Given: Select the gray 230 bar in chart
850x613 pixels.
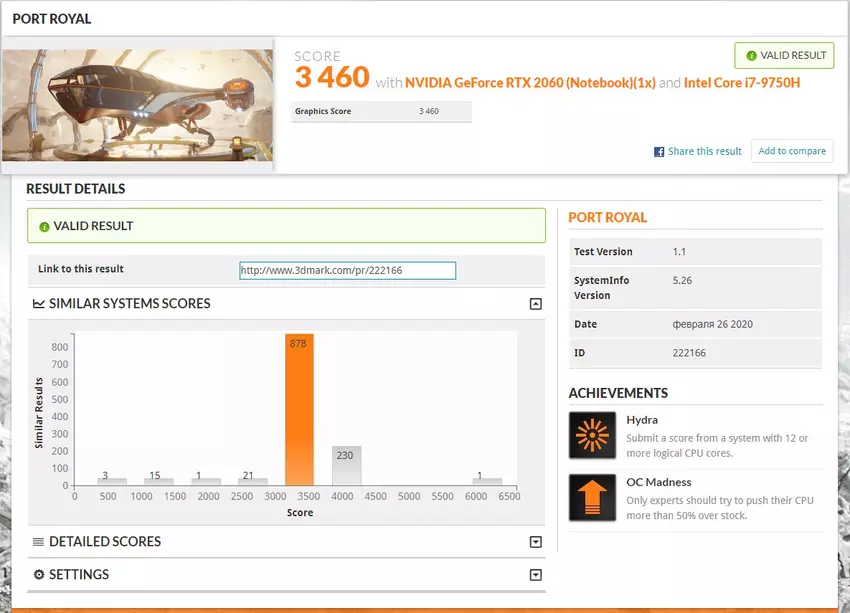Looking at the screenshot, I should [346, 466].
